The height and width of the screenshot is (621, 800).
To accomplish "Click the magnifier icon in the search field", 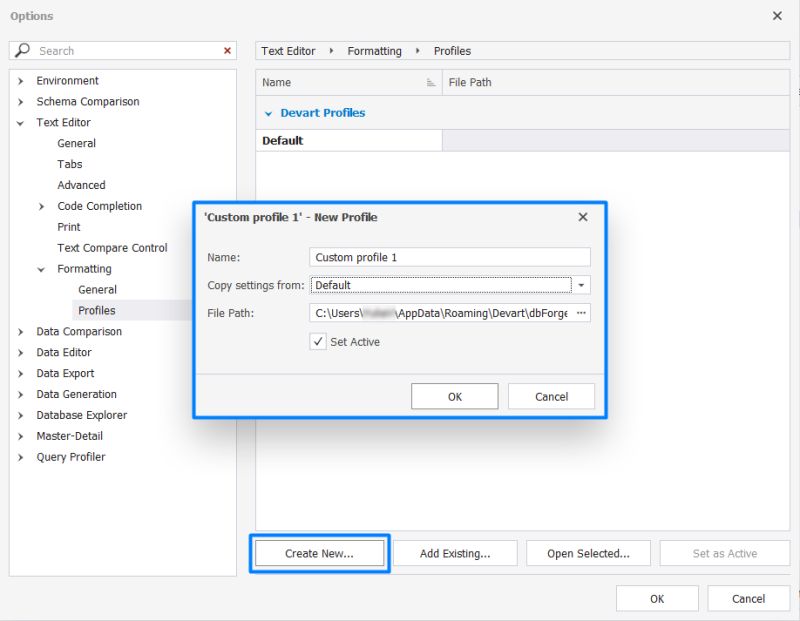I will point(20,50).
